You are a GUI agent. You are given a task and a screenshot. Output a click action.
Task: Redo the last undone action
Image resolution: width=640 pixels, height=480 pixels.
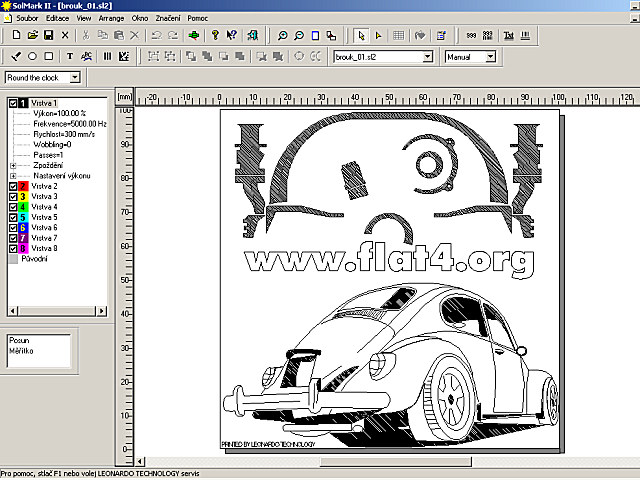coord(173,35)
